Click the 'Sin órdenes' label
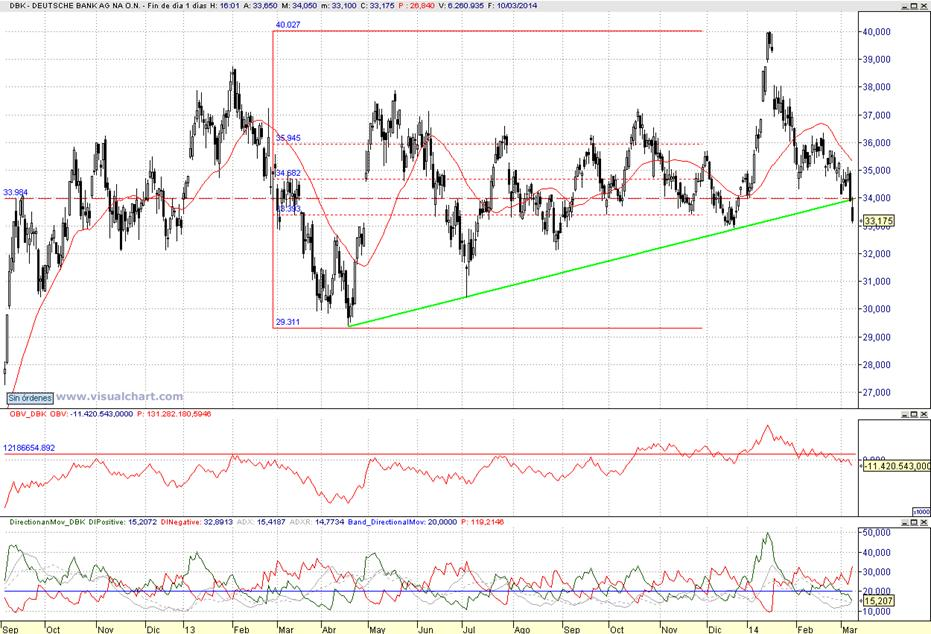Image resolution: width=931 pixels, height=634 pixels. [x=30, y=398]
